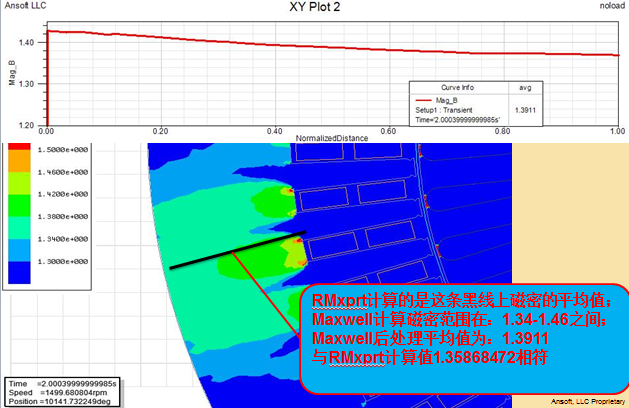Viewport: 629px width, 408px height.
Task: Click the 'NormalizedDistance' axis label
Action: click(x=332, y=138)
